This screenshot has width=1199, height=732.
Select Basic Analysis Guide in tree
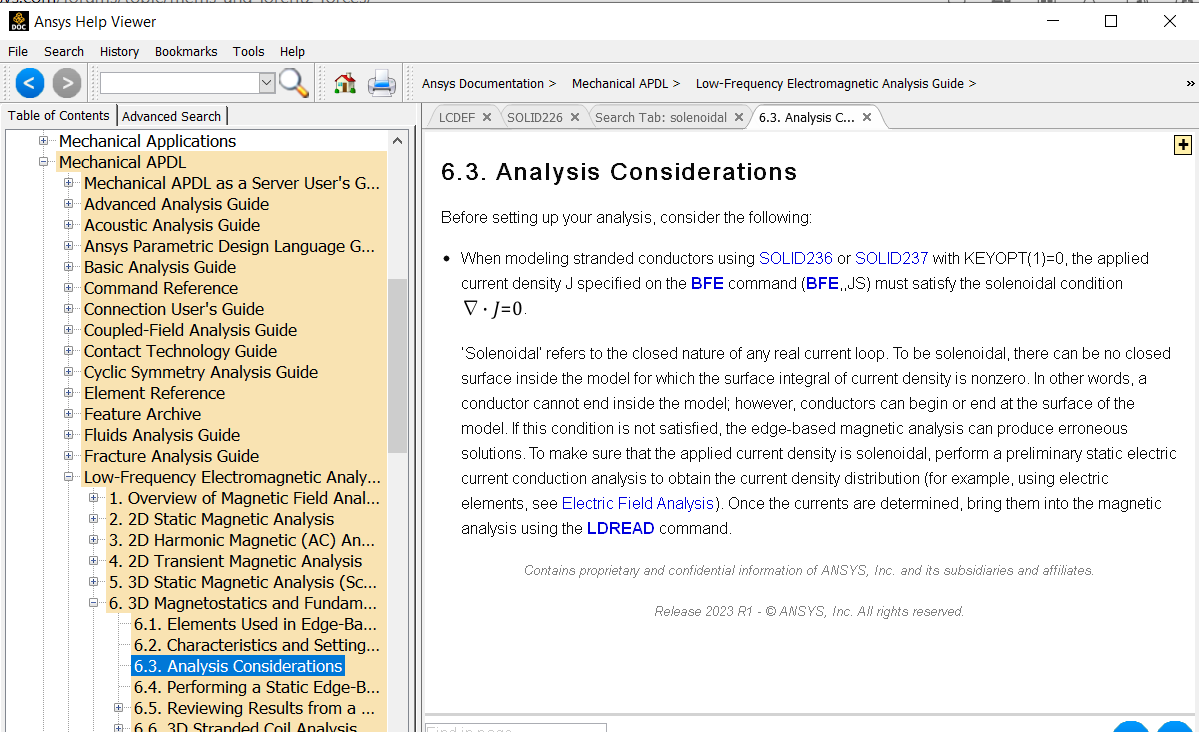click(x=160, y=267)
